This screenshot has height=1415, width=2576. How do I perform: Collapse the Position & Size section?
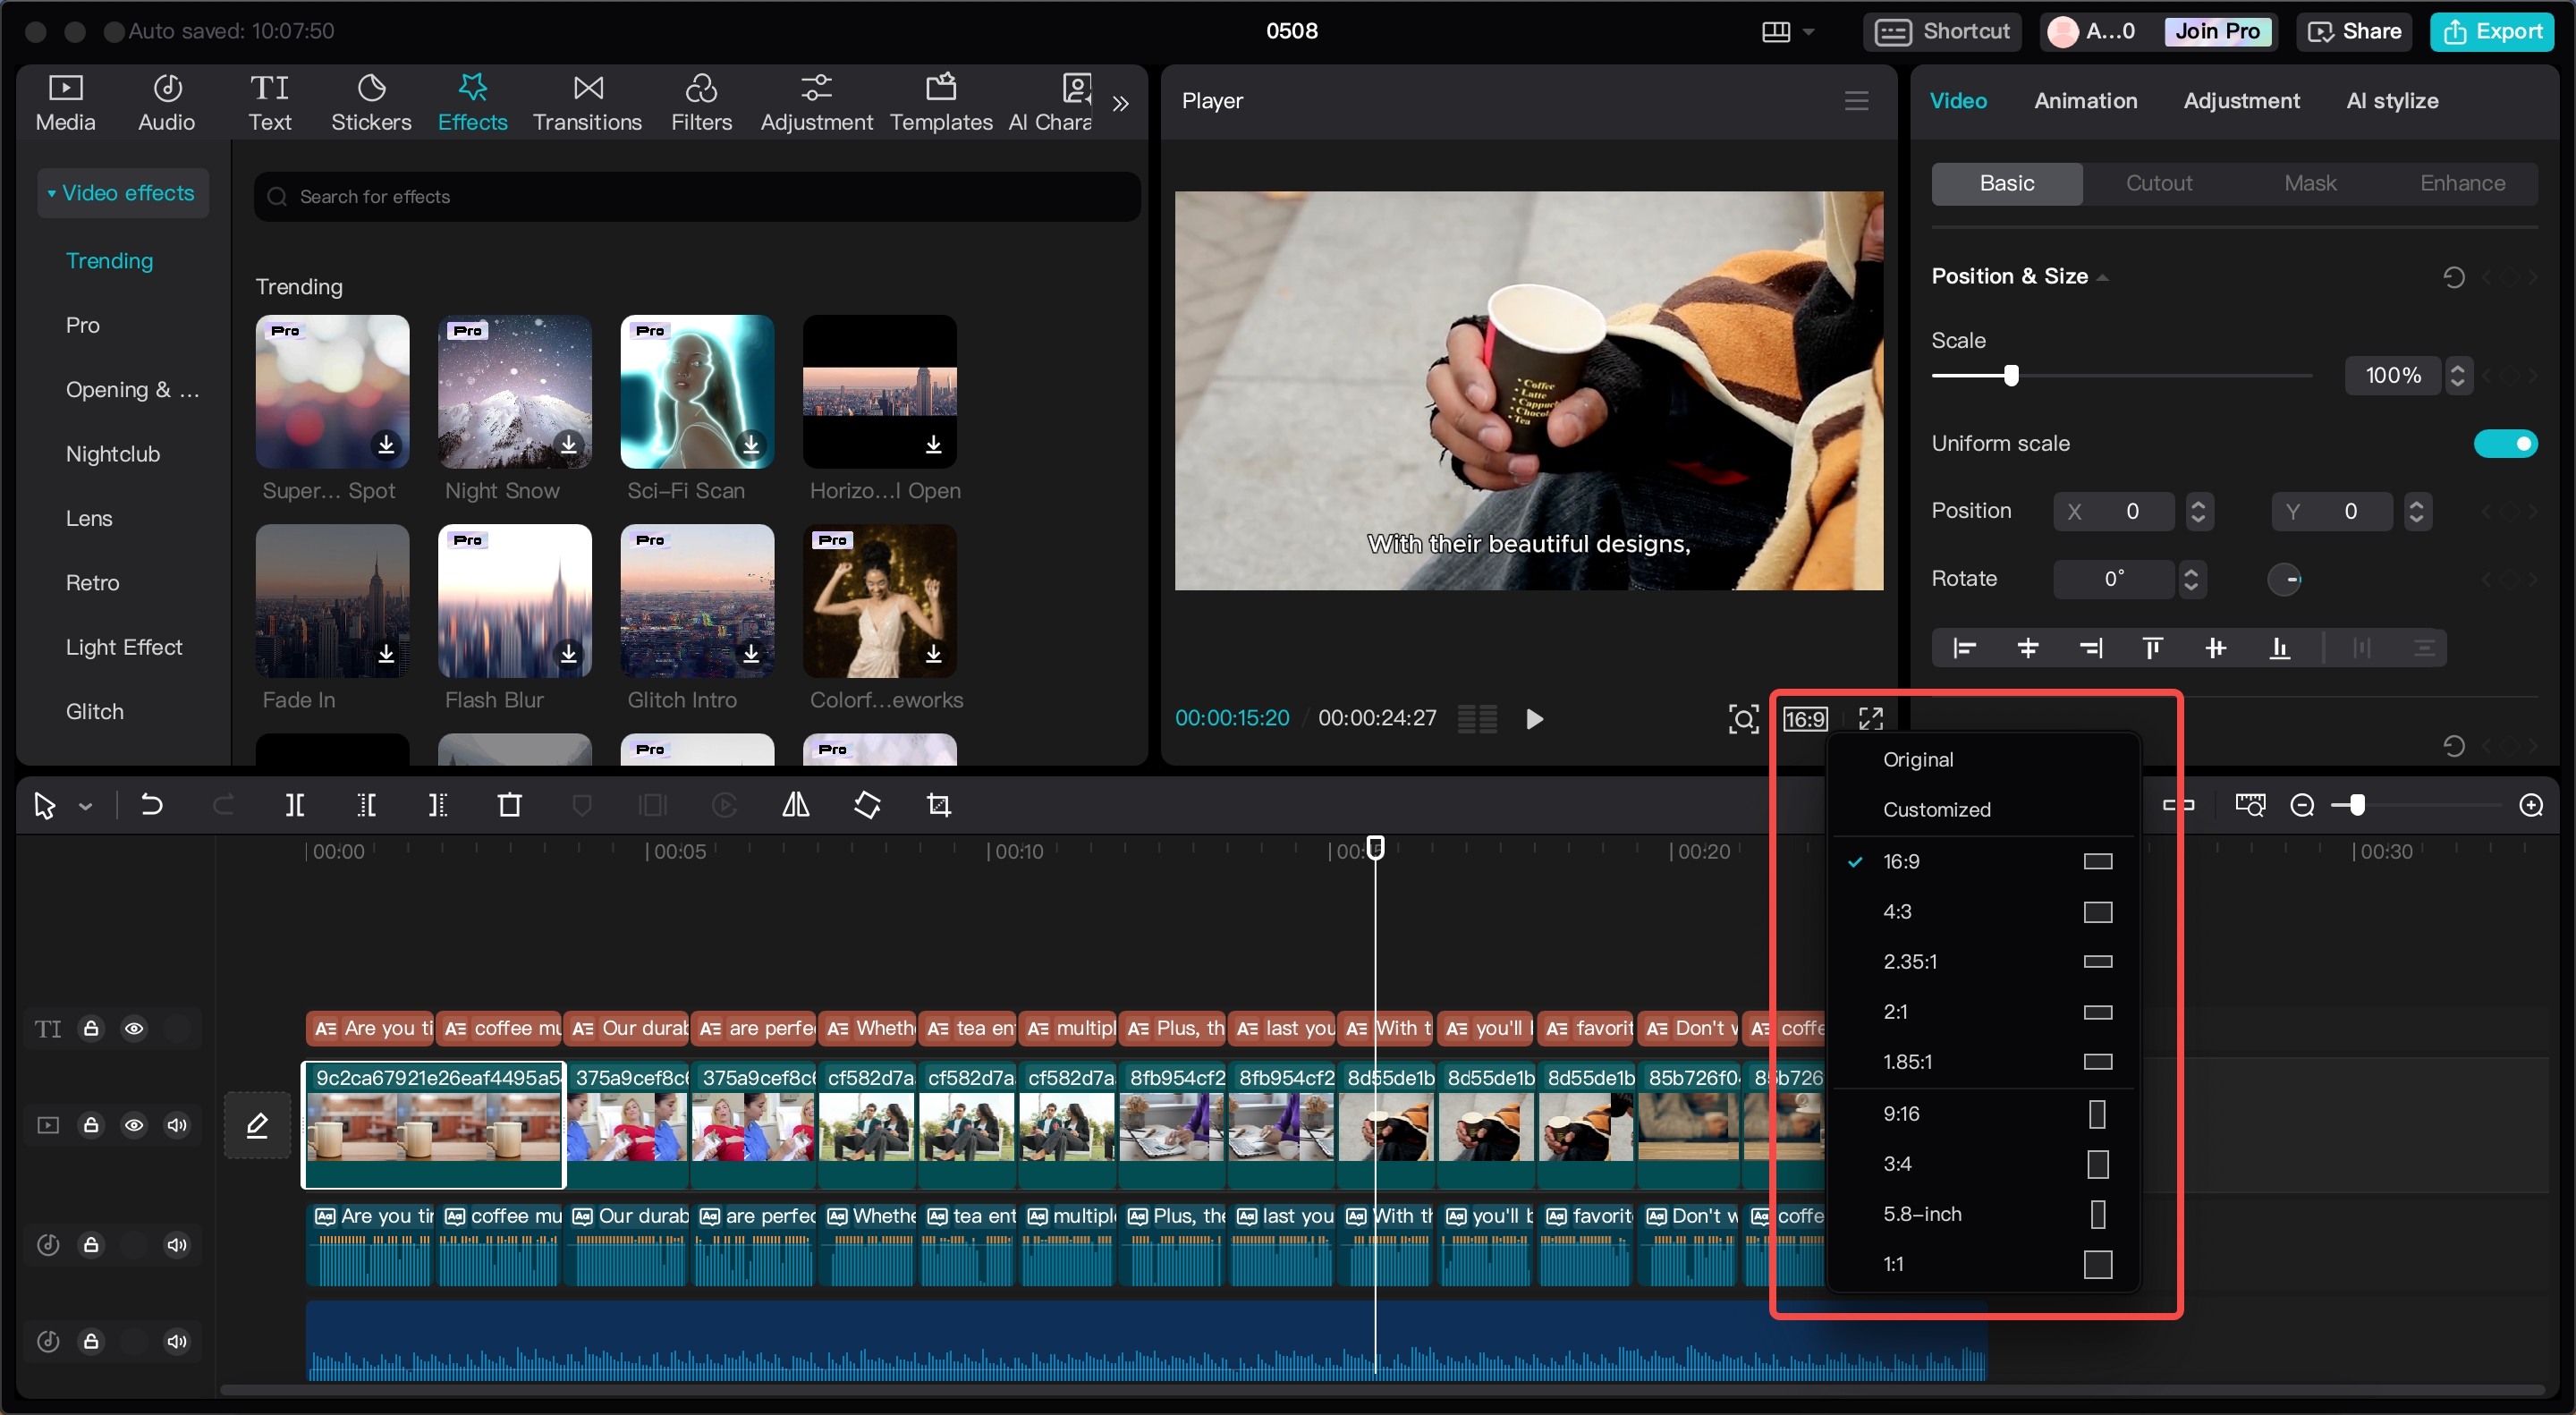coord(2103,277)
